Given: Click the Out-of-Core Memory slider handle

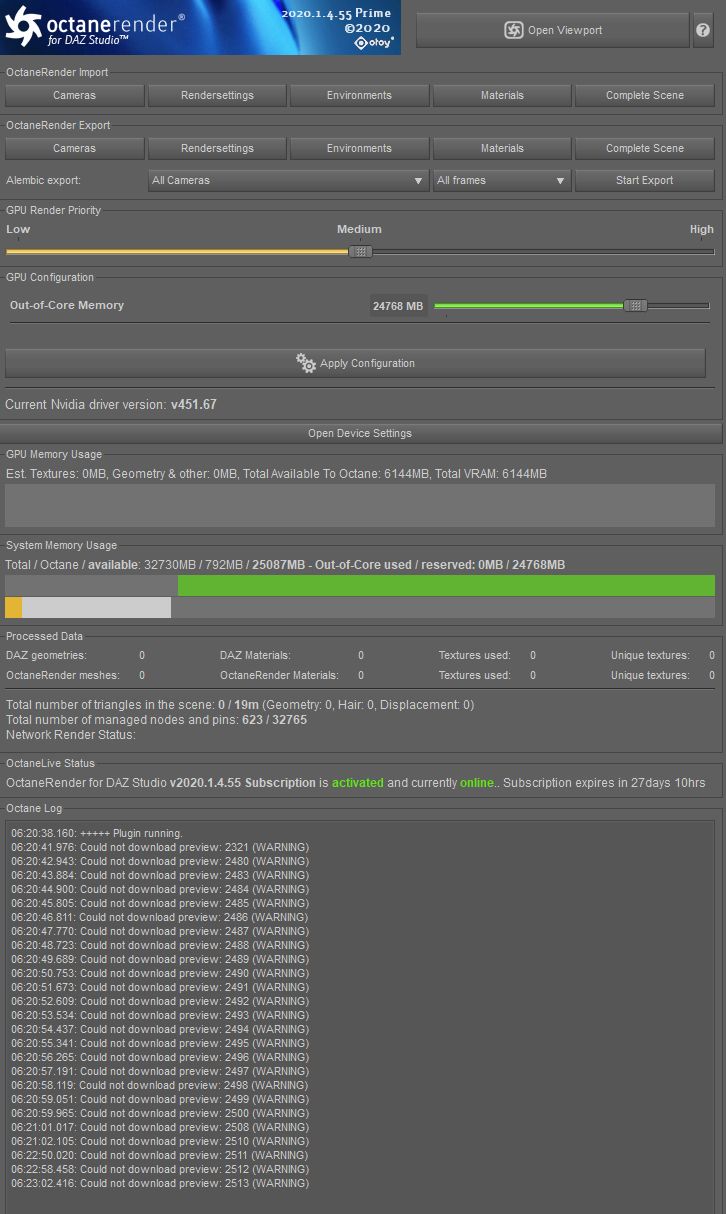Looking at the screenshot, I should 635,306.
